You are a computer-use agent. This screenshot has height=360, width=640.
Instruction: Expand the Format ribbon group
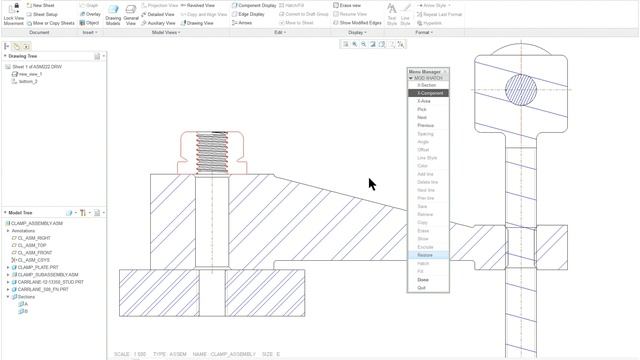click(424, 32)
